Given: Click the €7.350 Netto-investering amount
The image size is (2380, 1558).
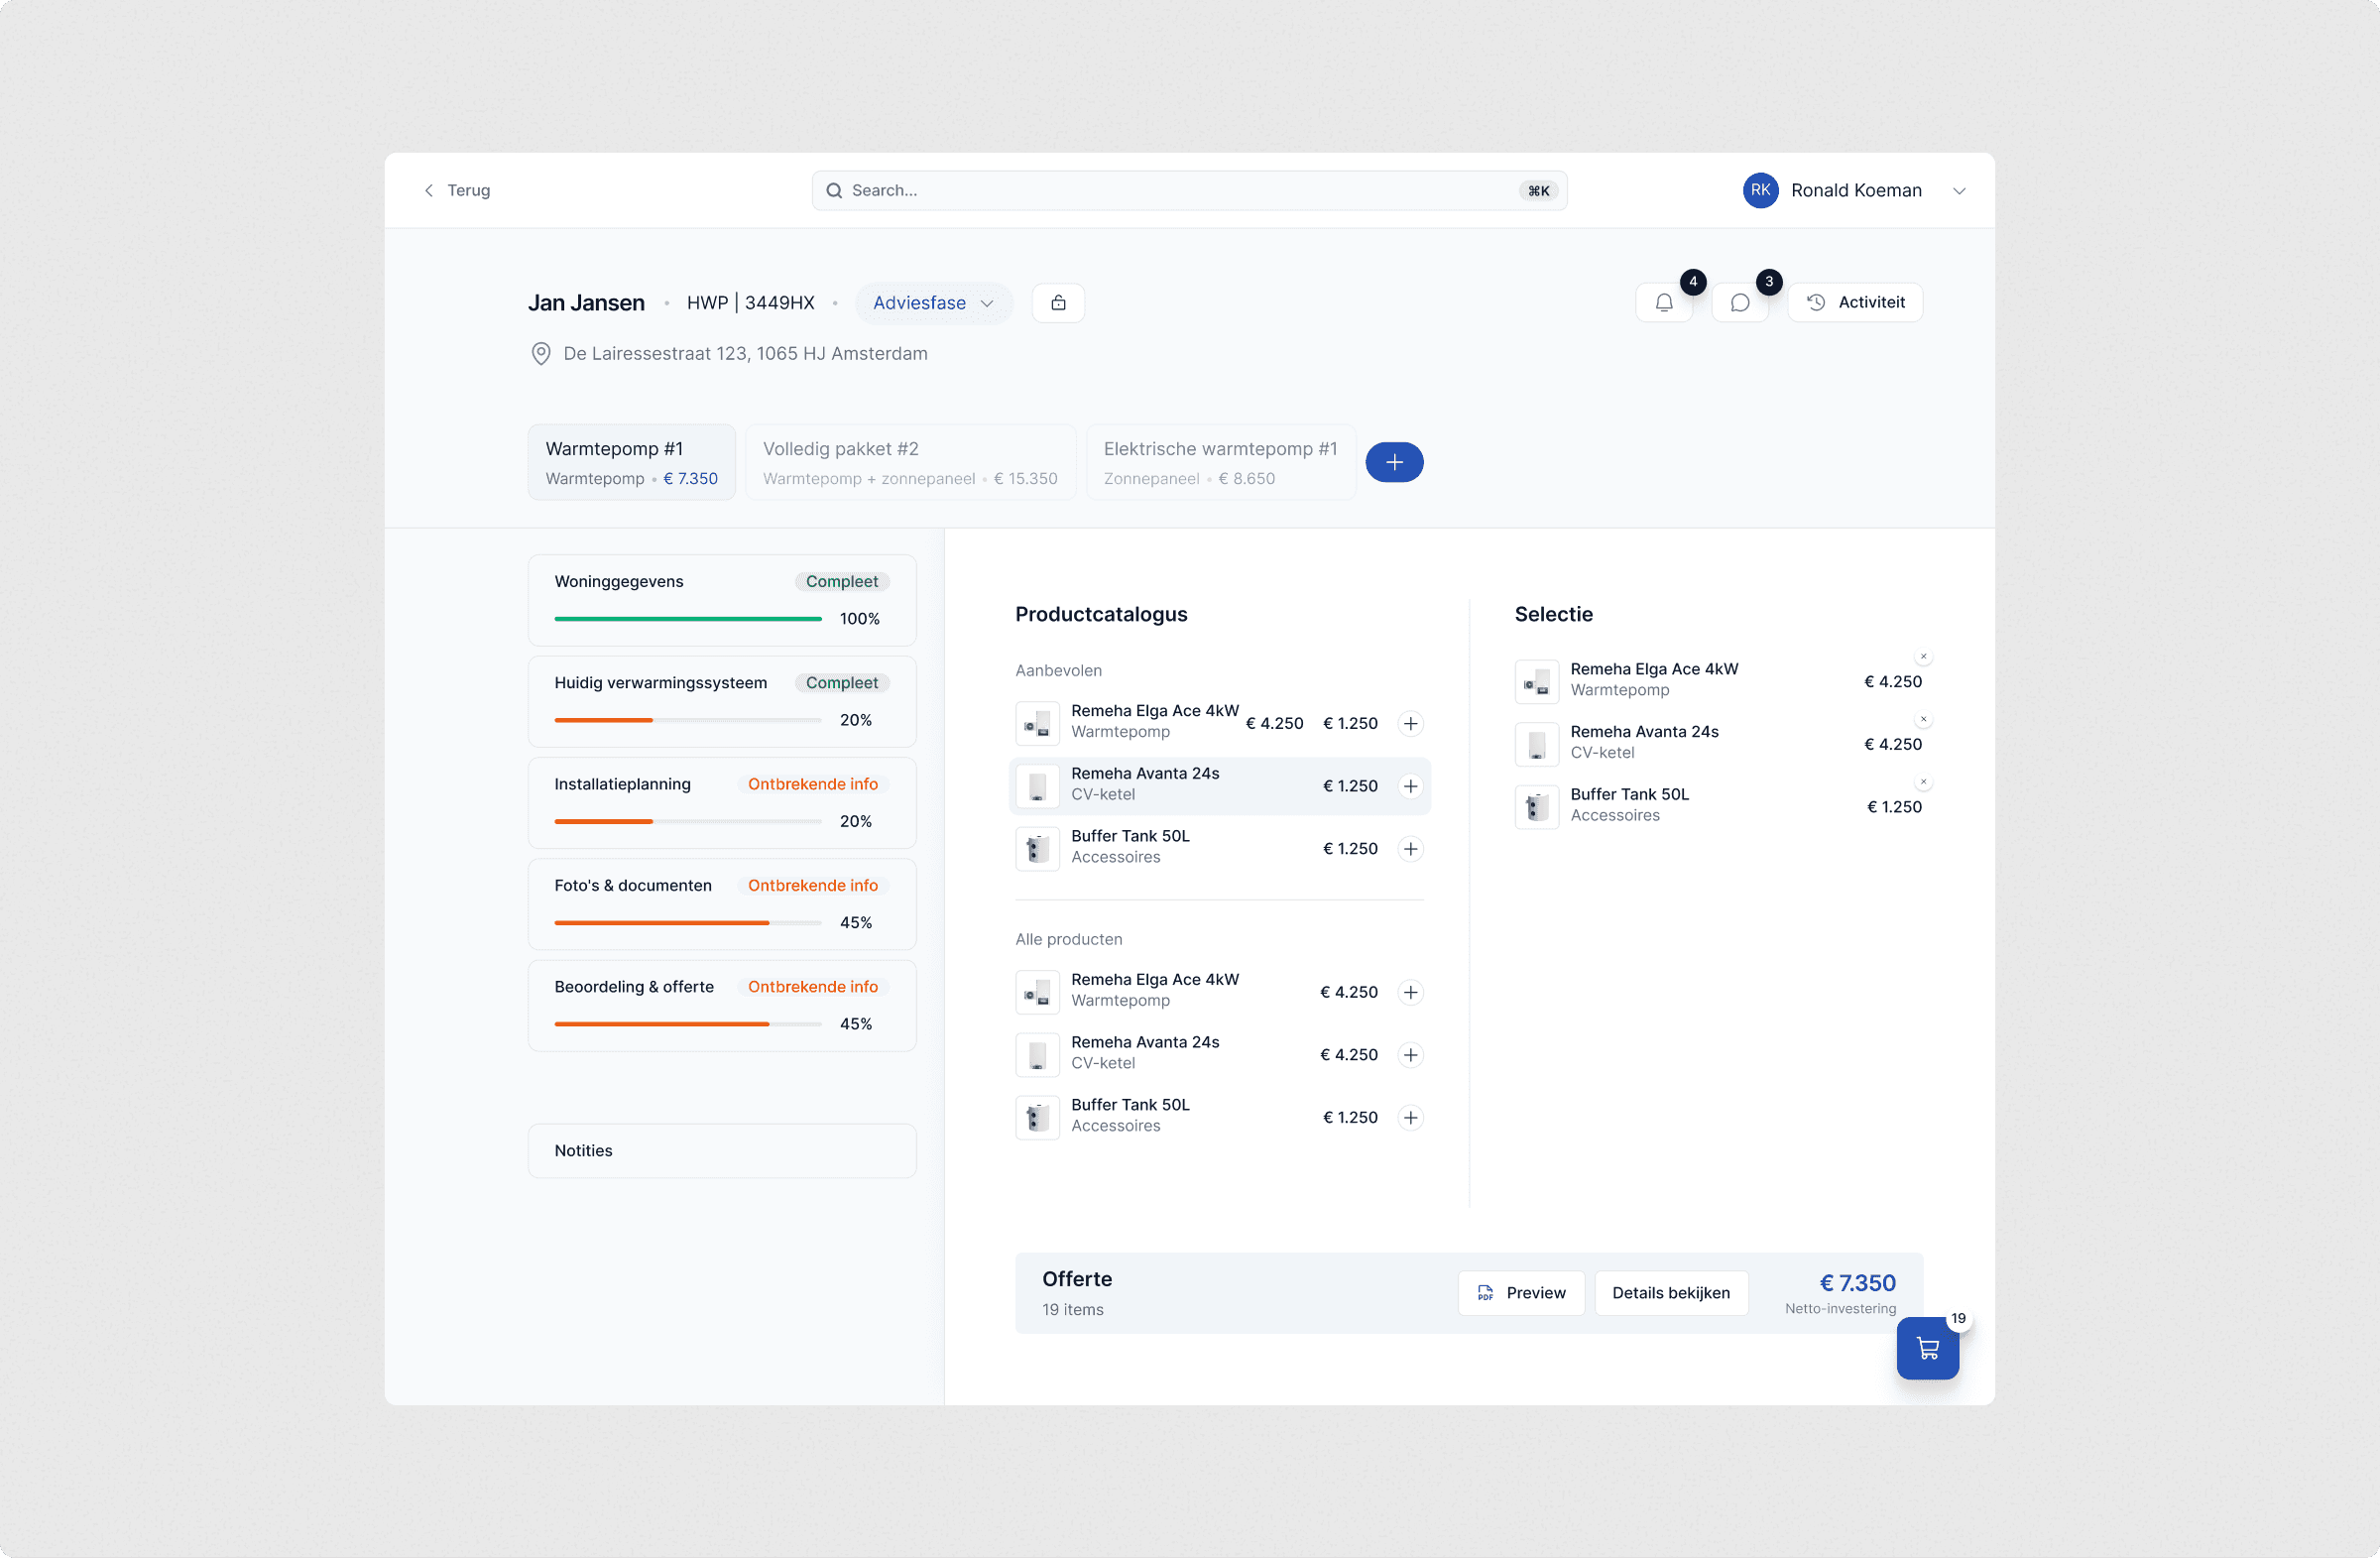Looking at the screenshot, I should (x=1857, y=1283).
